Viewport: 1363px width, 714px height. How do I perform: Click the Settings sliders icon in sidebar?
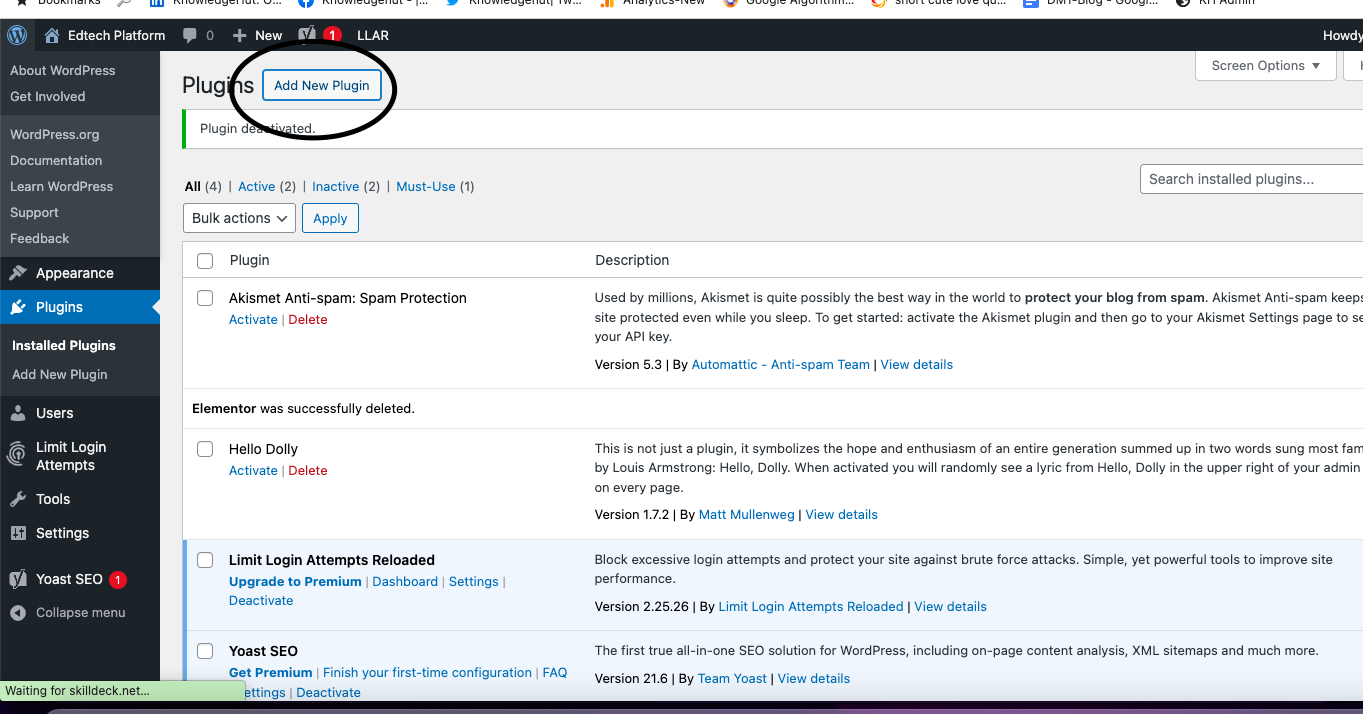[18, 533]
